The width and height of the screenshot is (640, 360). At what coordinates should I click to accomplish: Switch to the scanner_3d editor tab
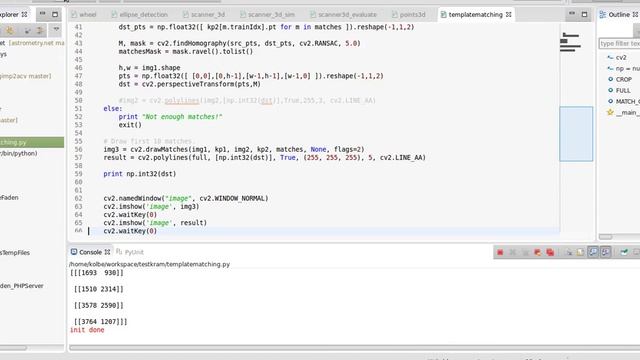[x=204, y=15]
